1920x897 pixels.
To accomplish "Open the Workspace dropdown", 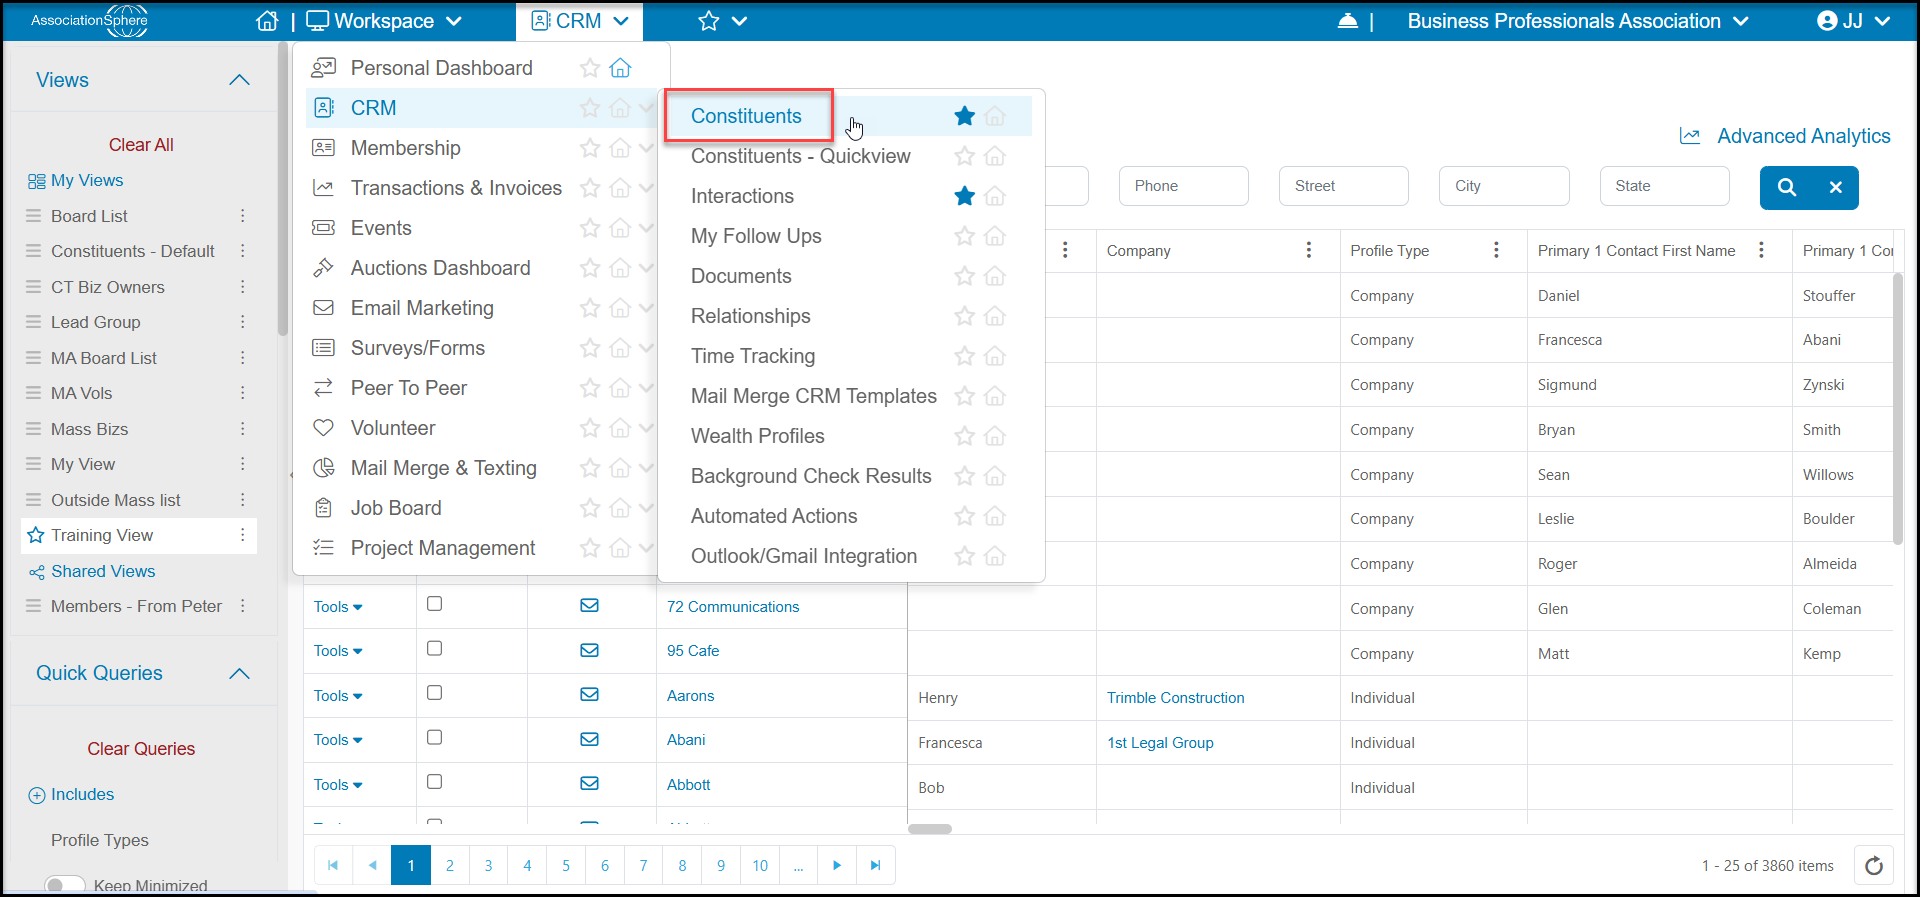I will (x=384, y=21).
